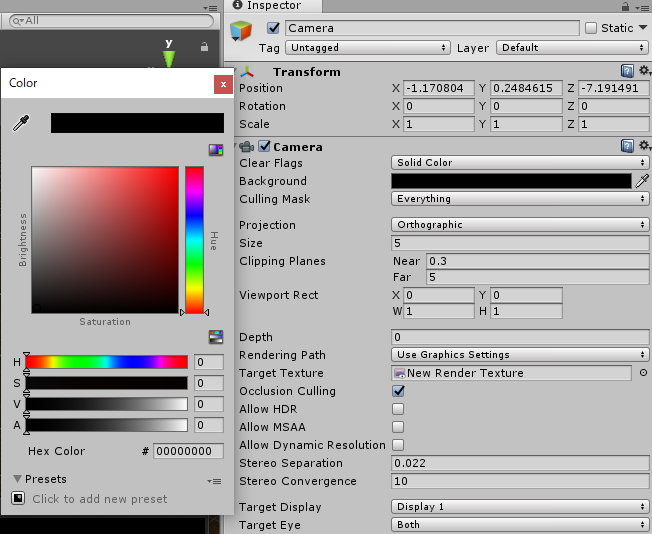Open Target Display dropdown
Viewport: 652px width, 534px height.
520,507
